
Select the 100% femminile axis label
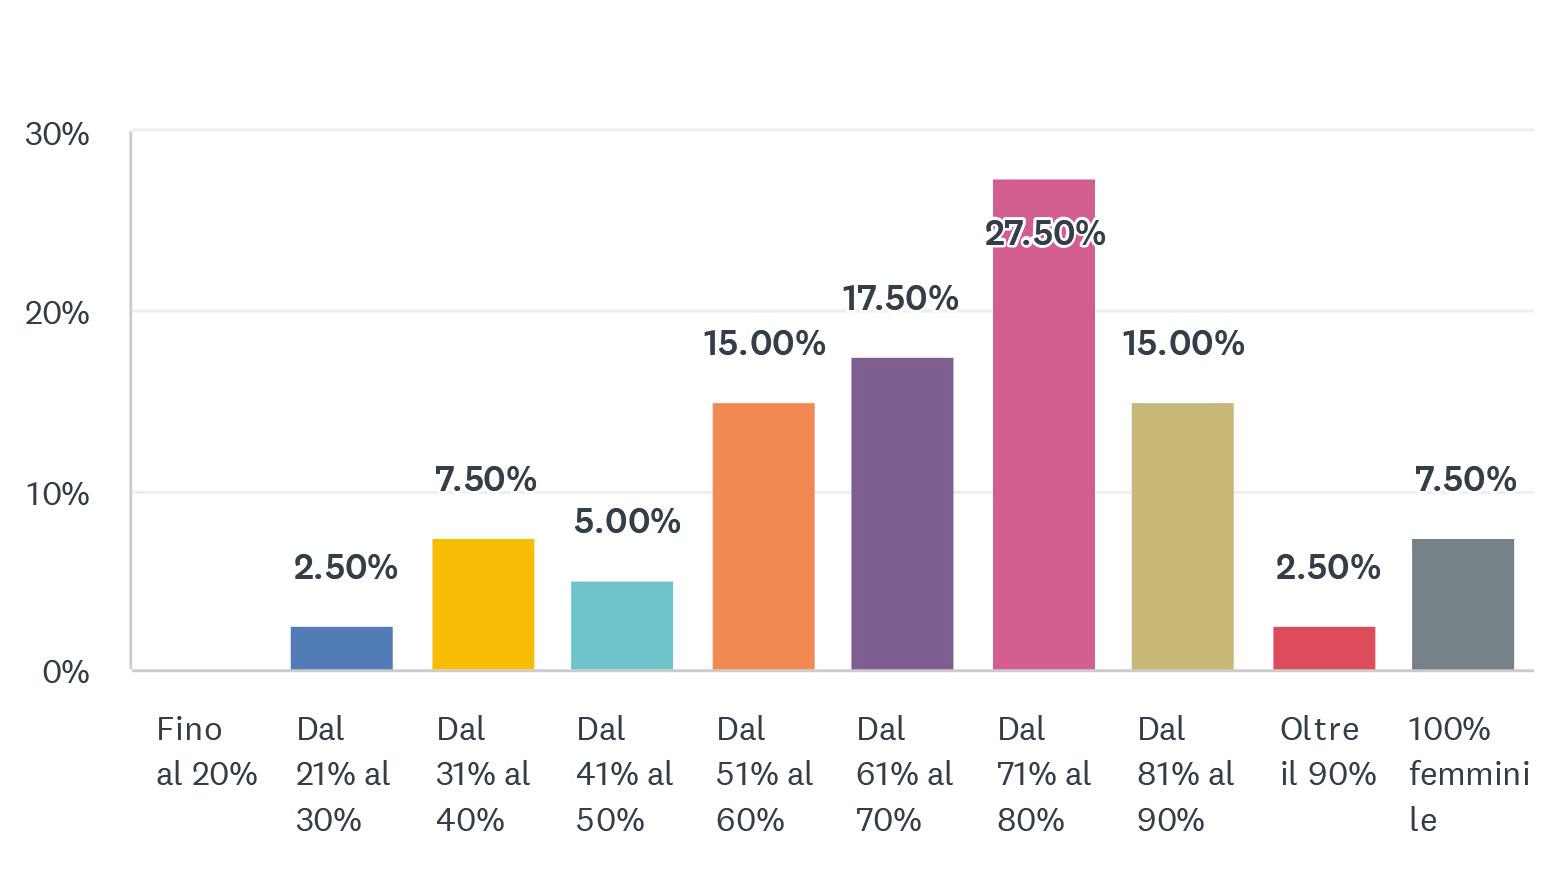(x=1468, y=774)
